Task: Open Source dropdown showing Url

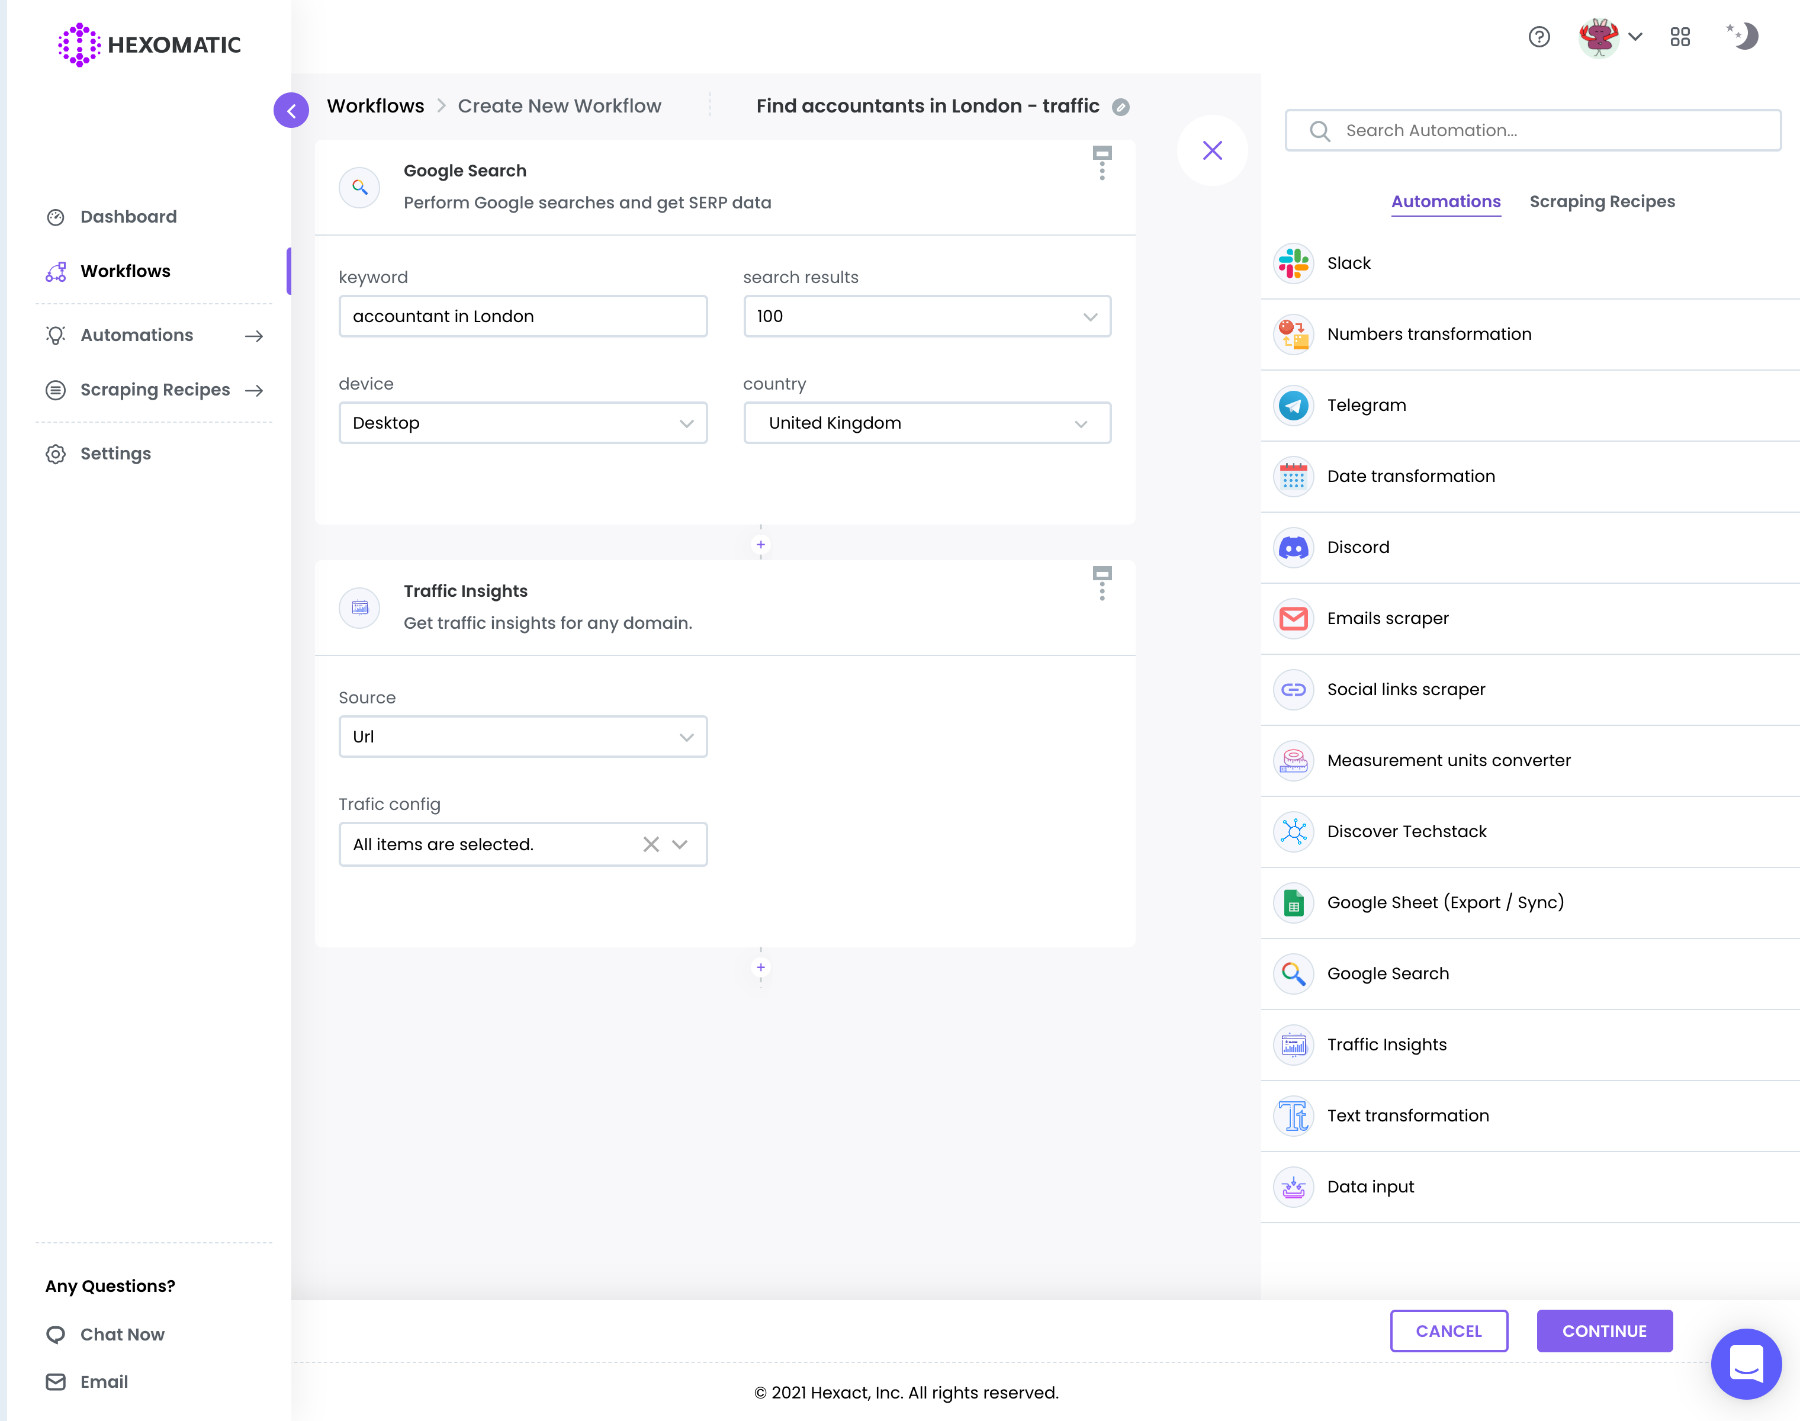Action: click(523, 737)
